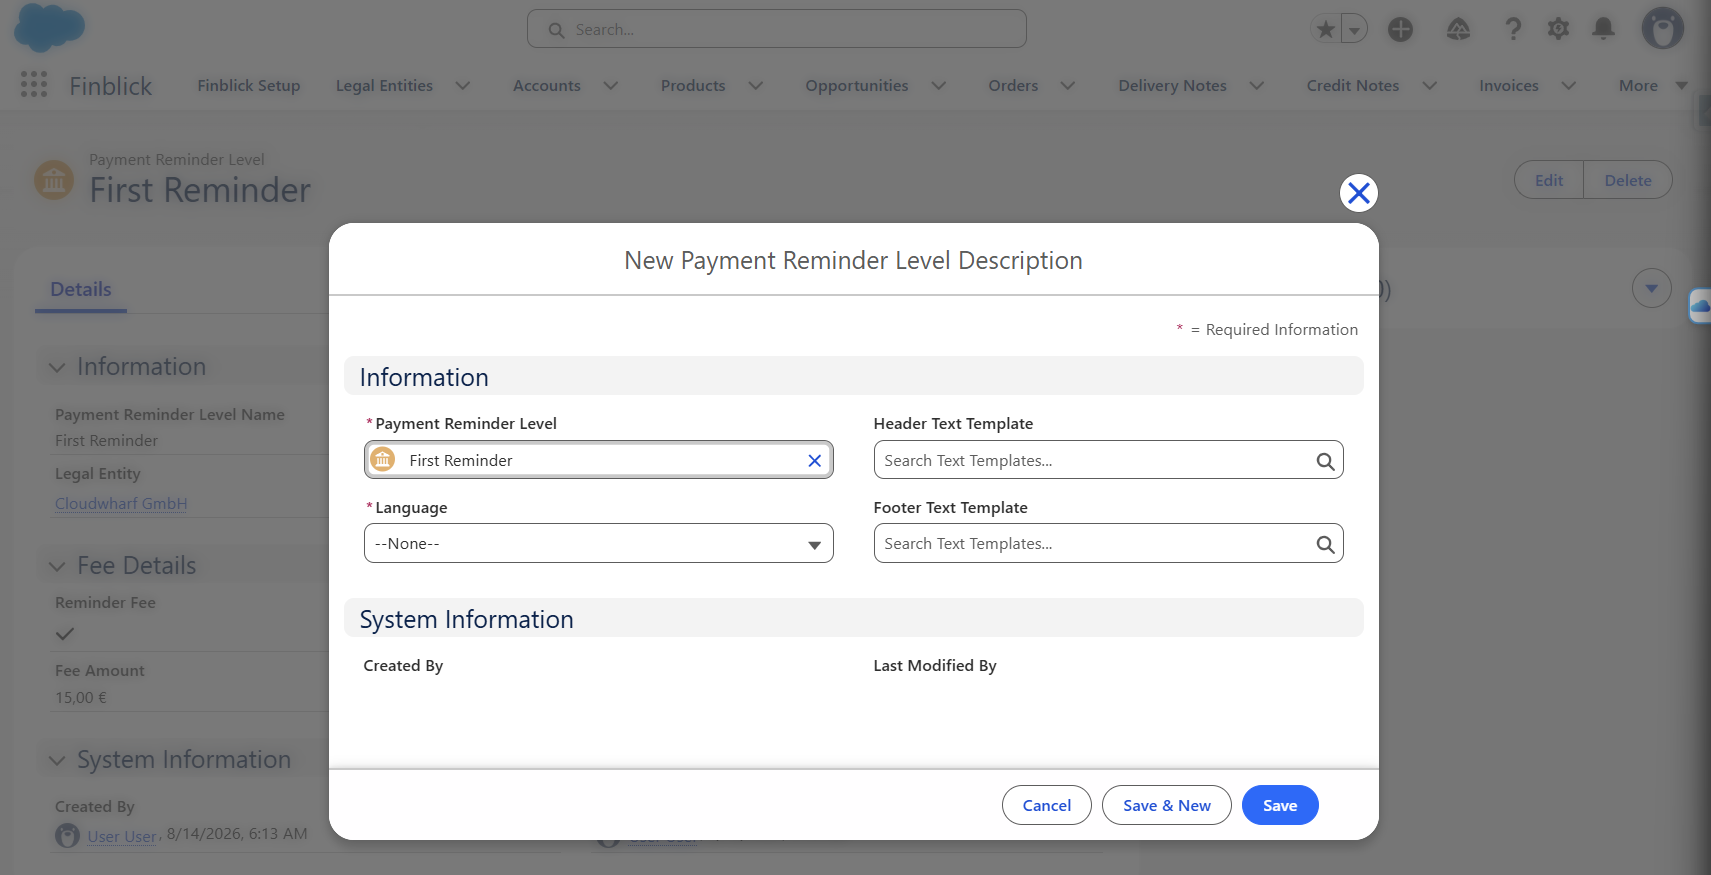This screenshot has width=1711, height=875.
Task: Focus the global Search box
Action: (x=776, y=29)
